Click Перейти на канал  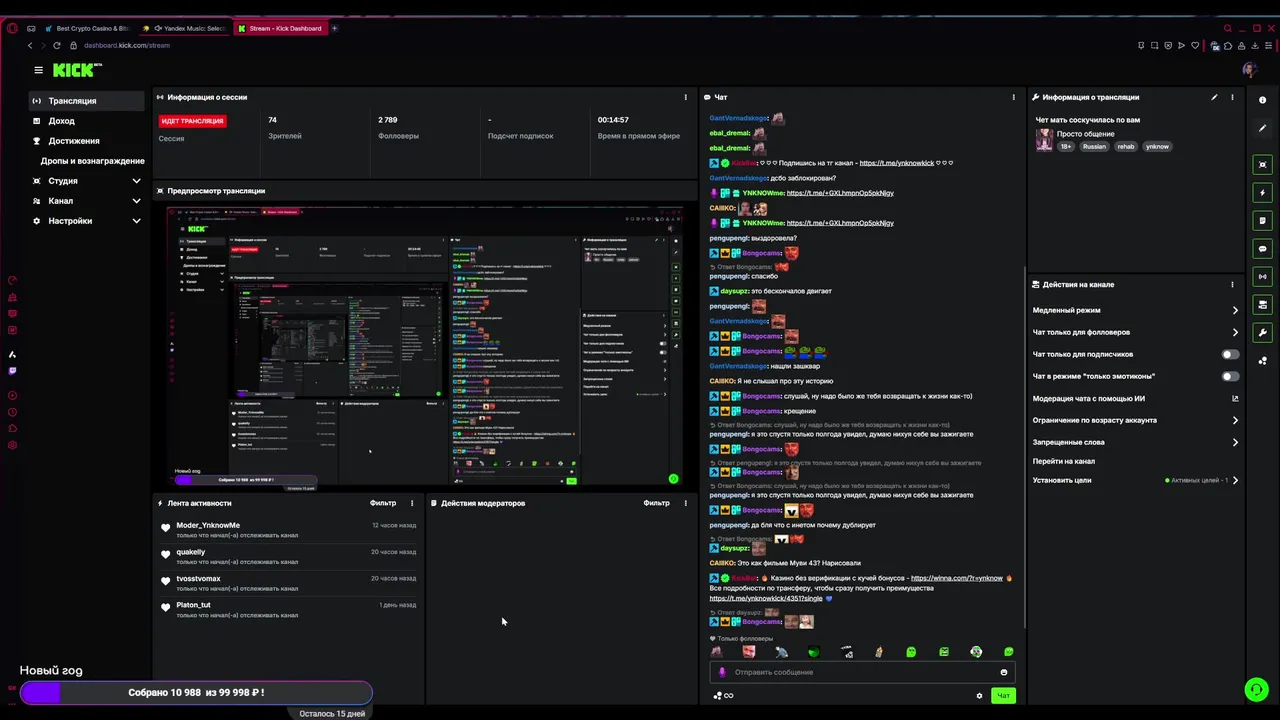(x=1063, y=461)
